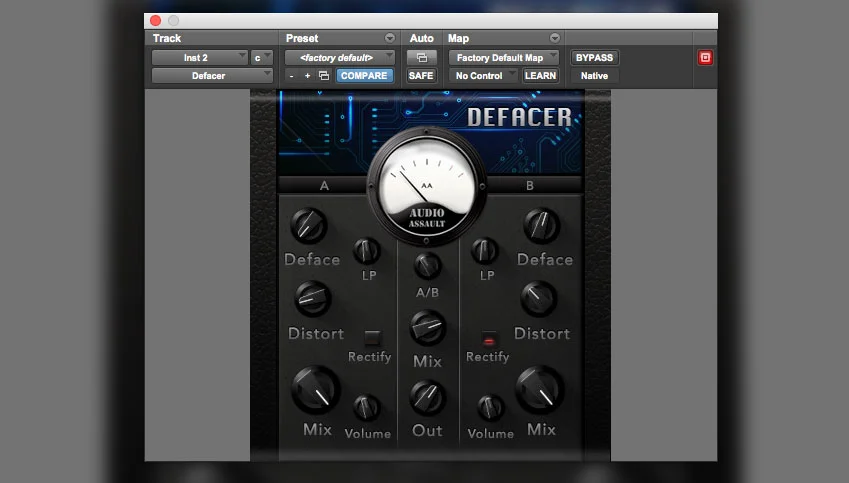Open the insert position c dropdown
849x483 pixels.
pyautogui.click(x=262, y=57)
